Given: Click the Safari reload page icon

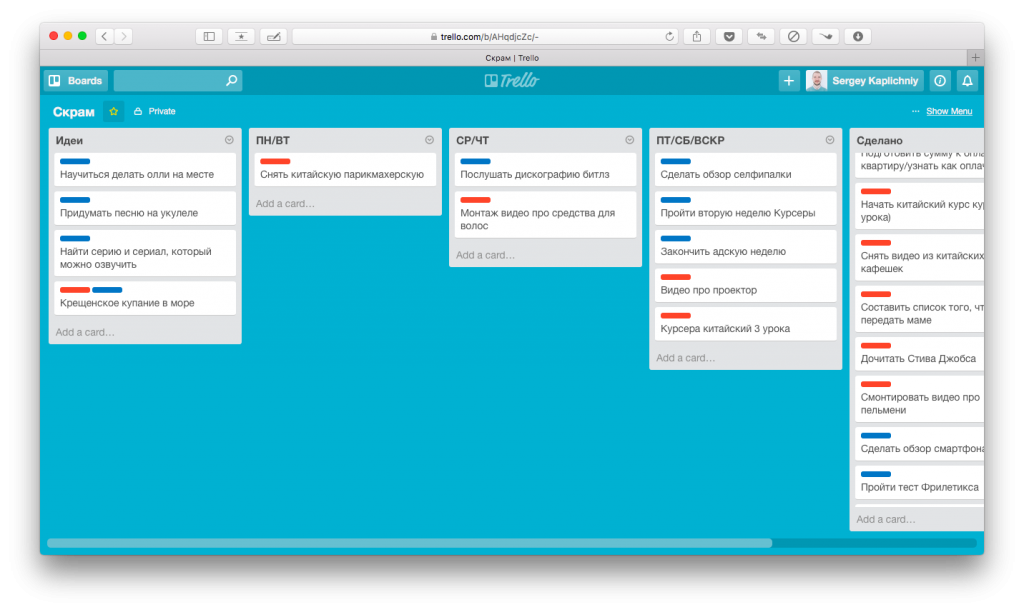Looking at the screenshot, I should coord(671,35).
